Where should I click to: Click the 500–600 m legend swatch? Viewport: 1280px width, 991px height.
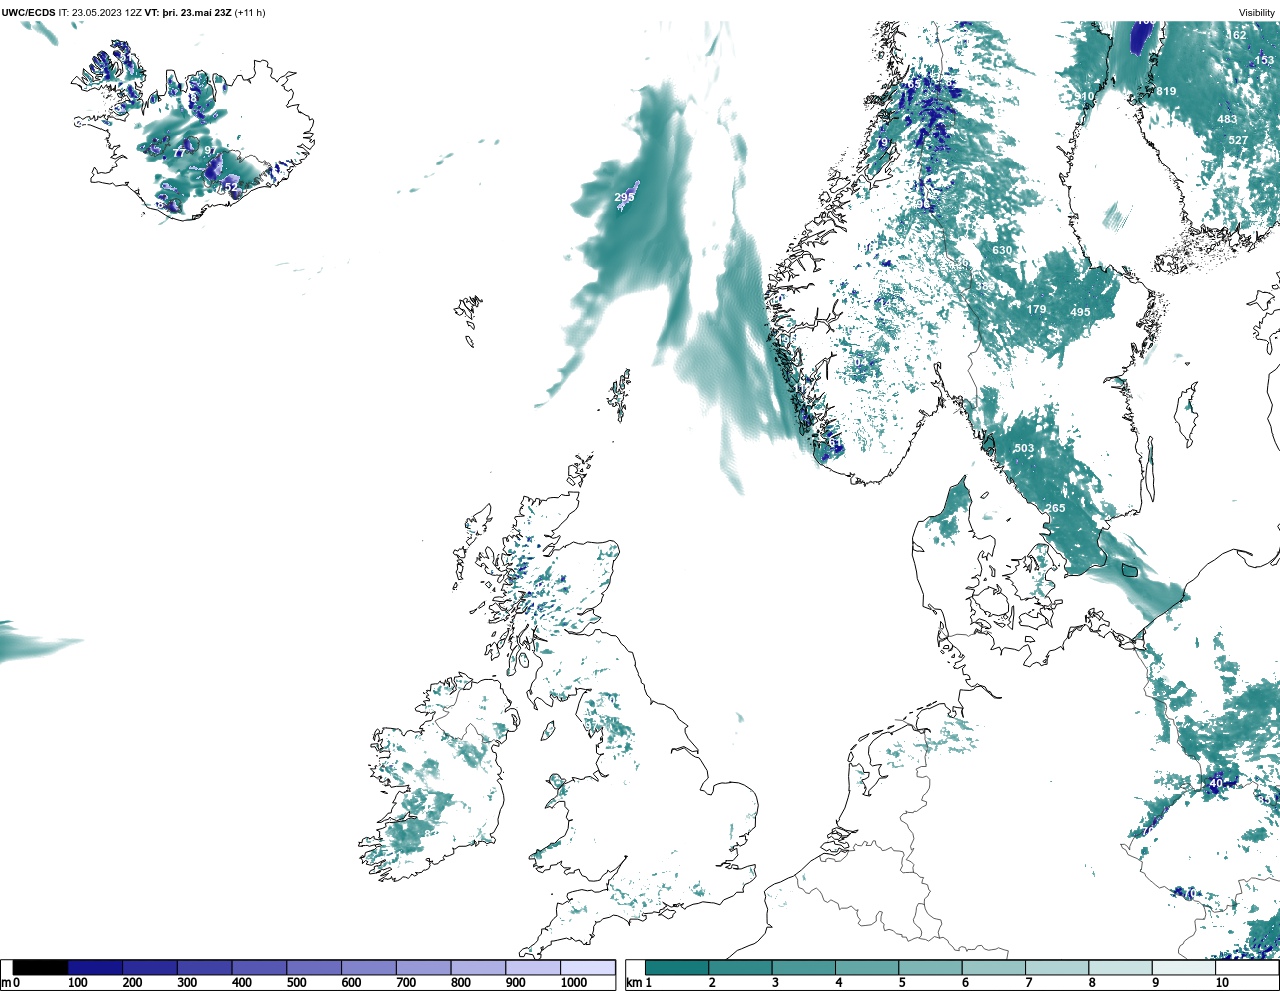314,967
